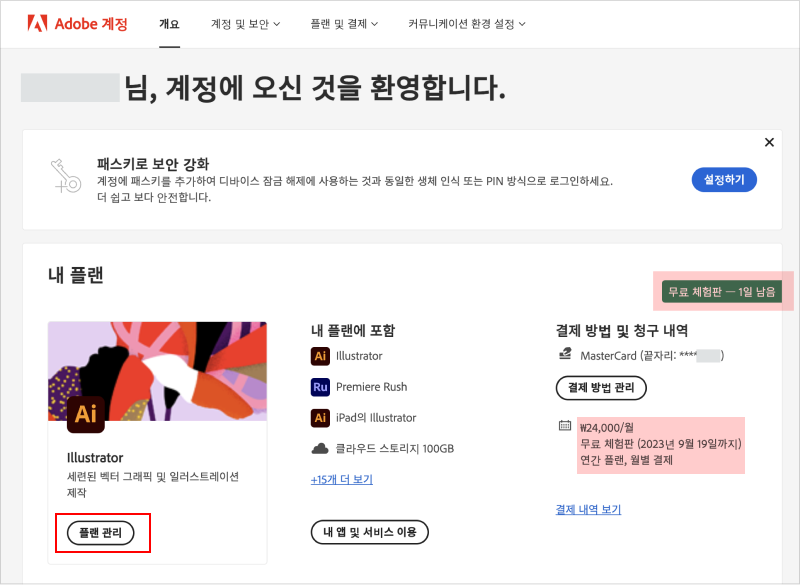
Task: Click the billing calendar icon
Action: click(x=565, y=425)
